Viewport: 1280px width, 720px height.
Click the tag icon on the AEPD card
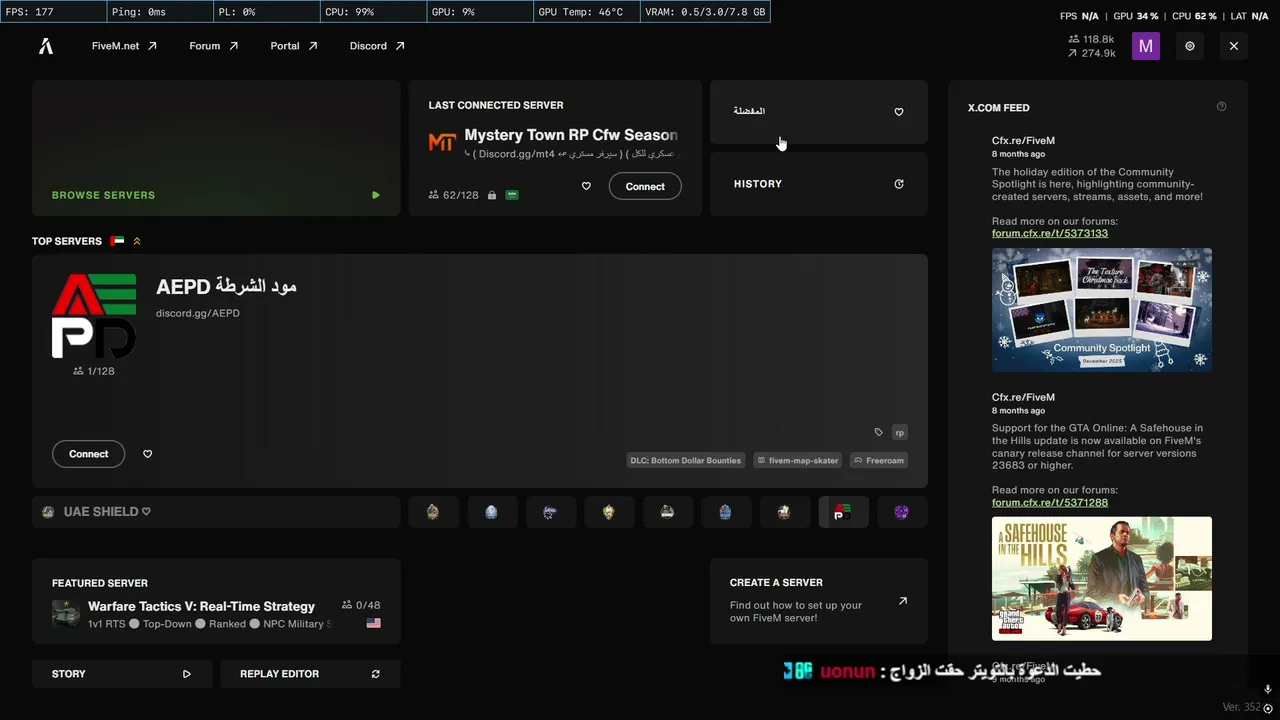click(x=879, y=432)
